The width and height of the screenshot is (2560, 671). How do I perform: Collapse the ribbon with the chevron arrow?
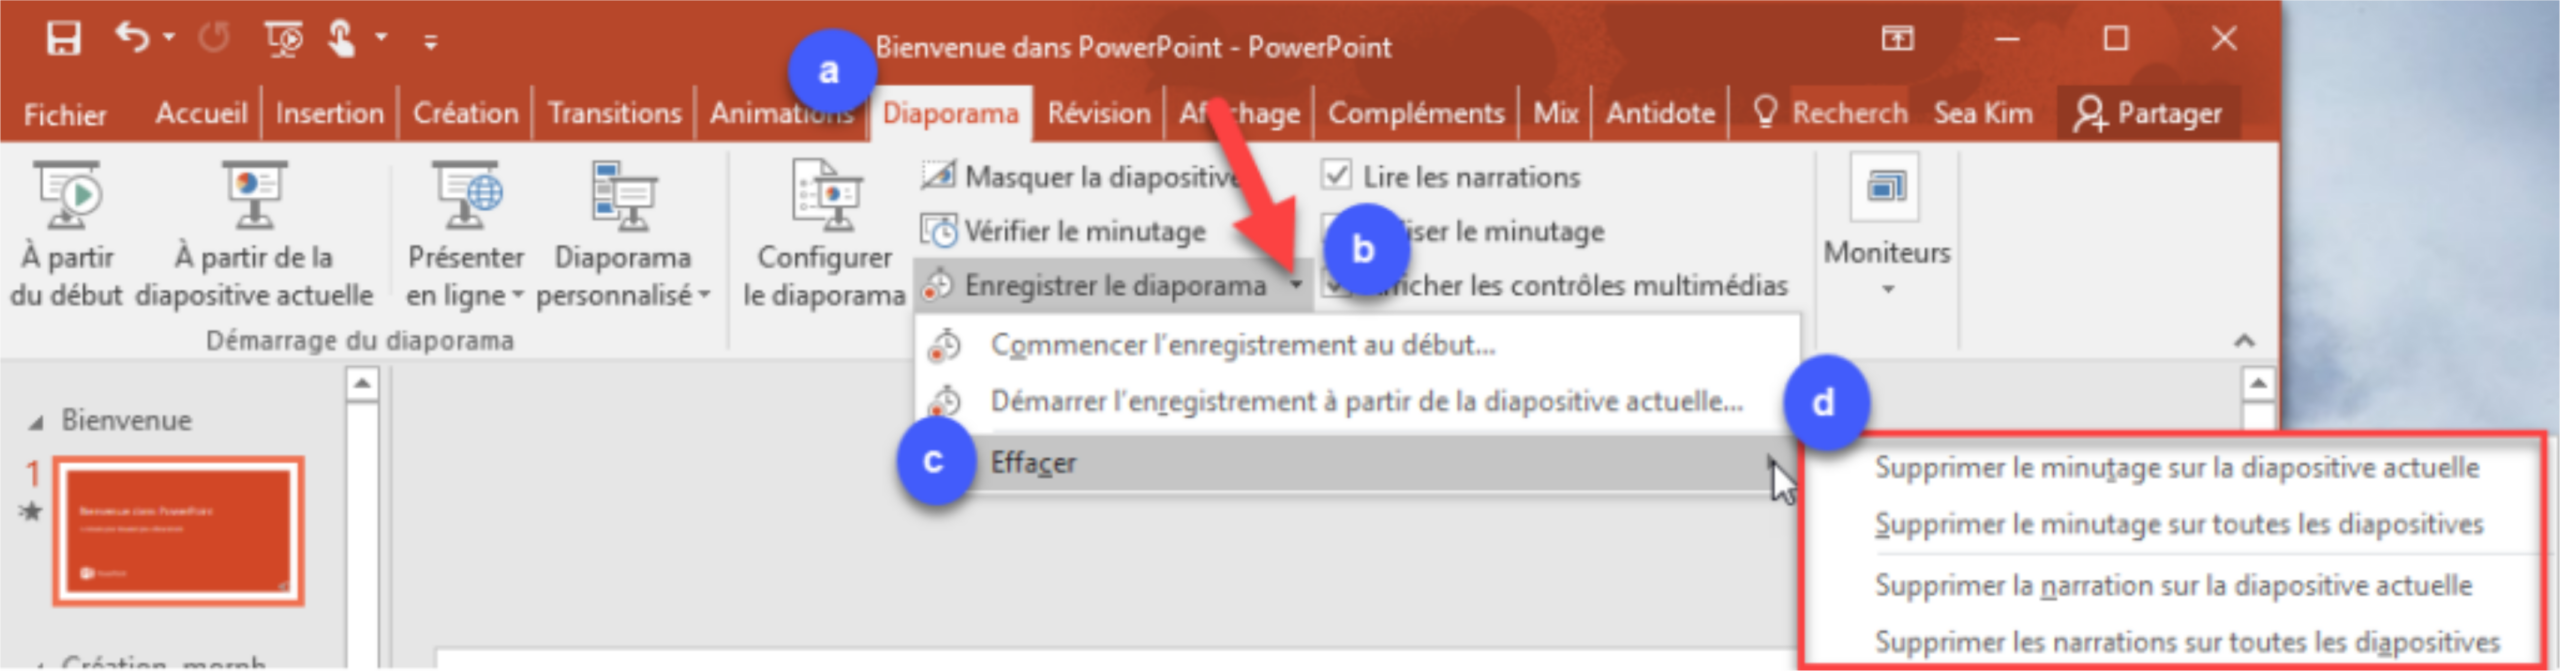click(2244, 341)
